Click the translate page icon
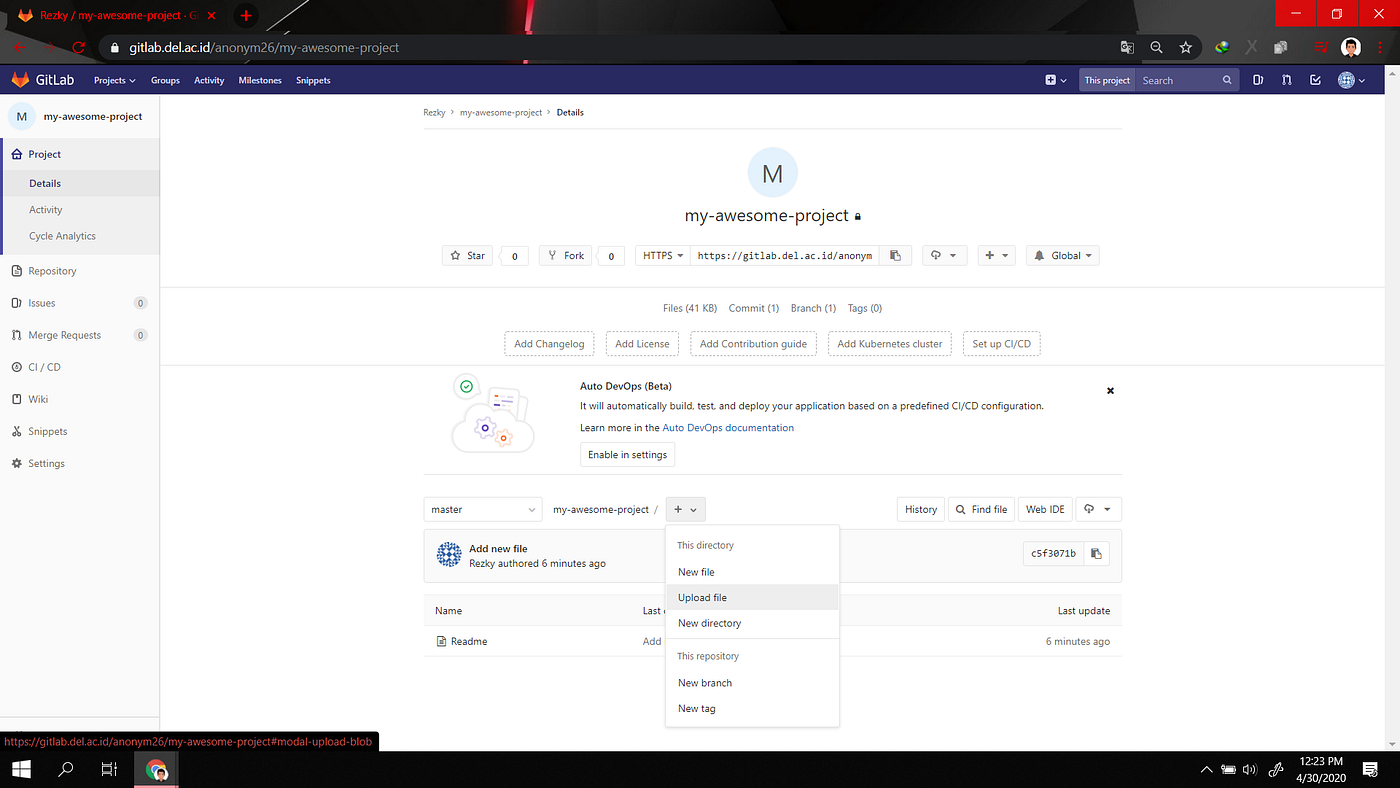This screenshot has width=1400, height=788. pos(1127,47)
